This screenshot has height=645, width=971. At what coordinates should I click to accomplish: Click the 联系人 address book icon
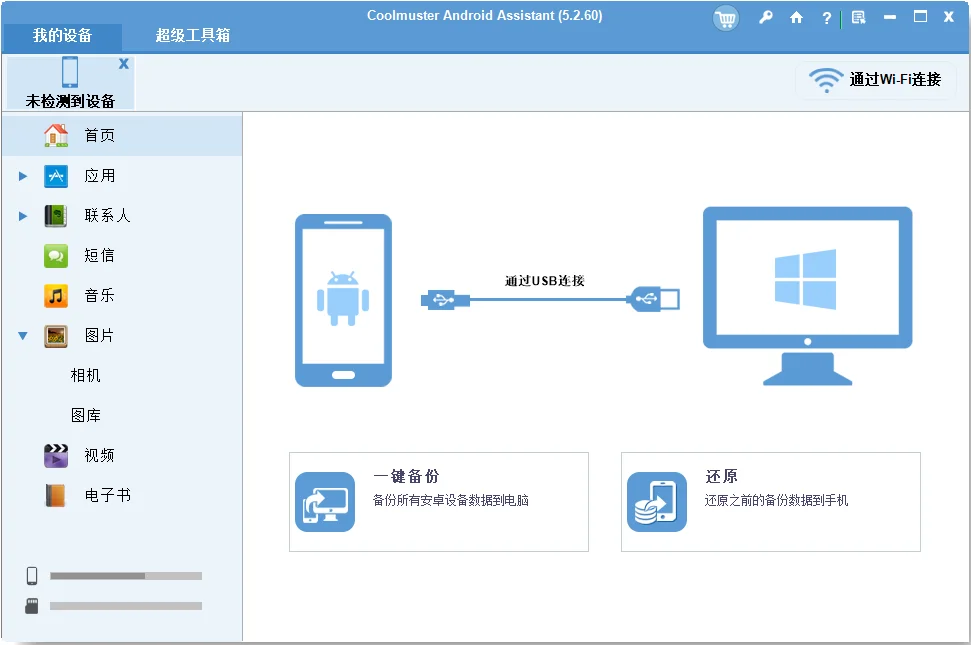[x=56, y=216]
